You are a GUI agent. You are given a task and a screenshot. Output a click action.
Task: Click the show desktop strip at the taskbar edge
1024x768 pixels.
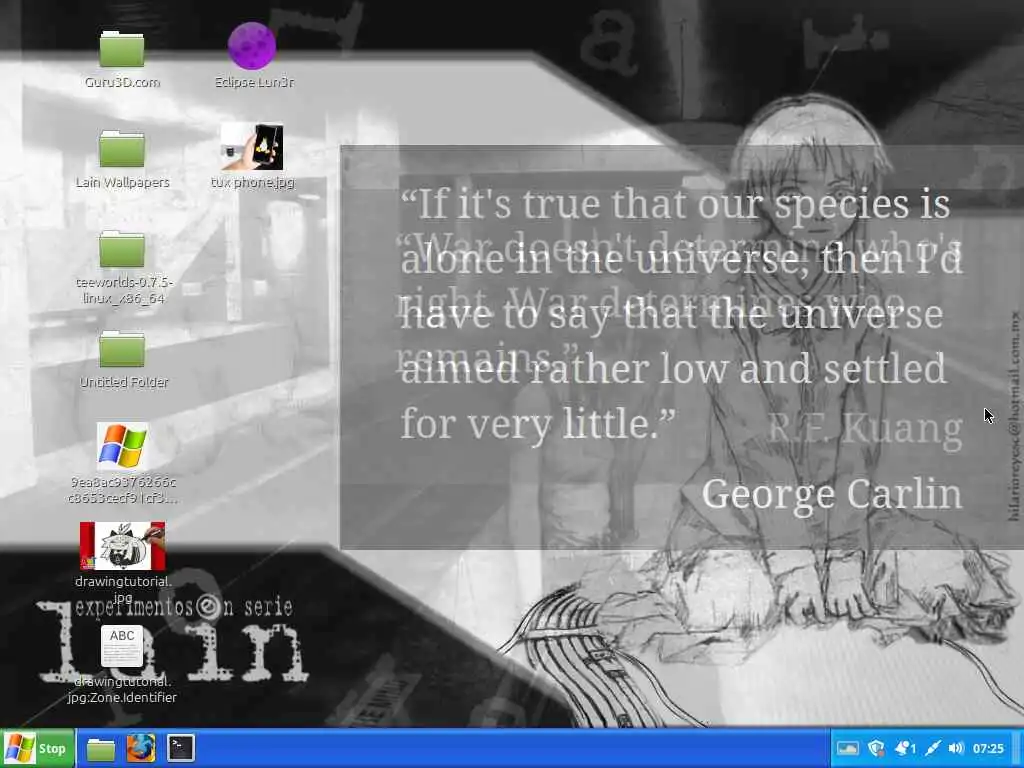click(x=1018, y=748)
